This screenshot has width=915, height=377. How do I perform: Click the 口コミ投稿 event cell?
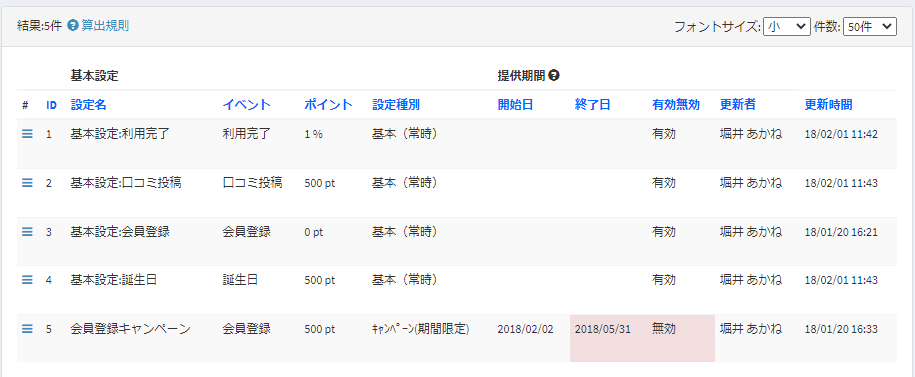point(253,183)
